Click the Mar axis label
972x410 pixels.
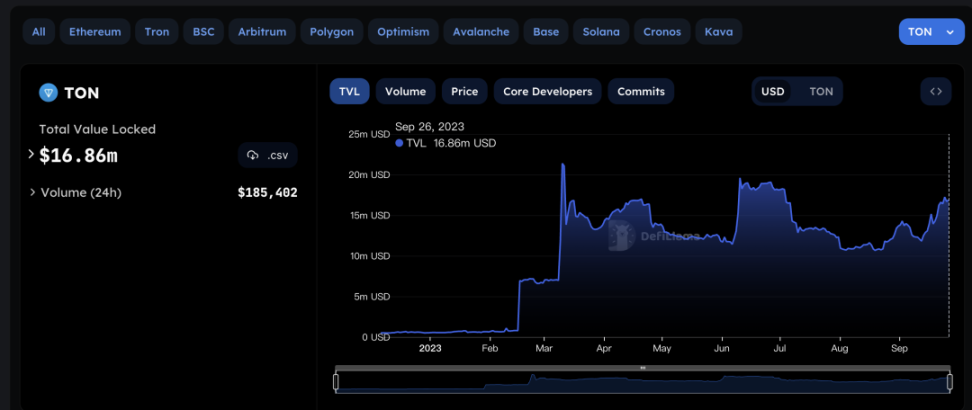pyautogui.click(x=544, y=348)
